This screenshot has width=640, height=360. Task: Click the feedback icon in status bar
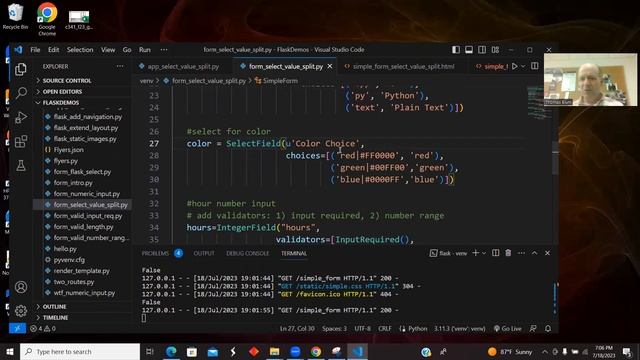(533, 328)
